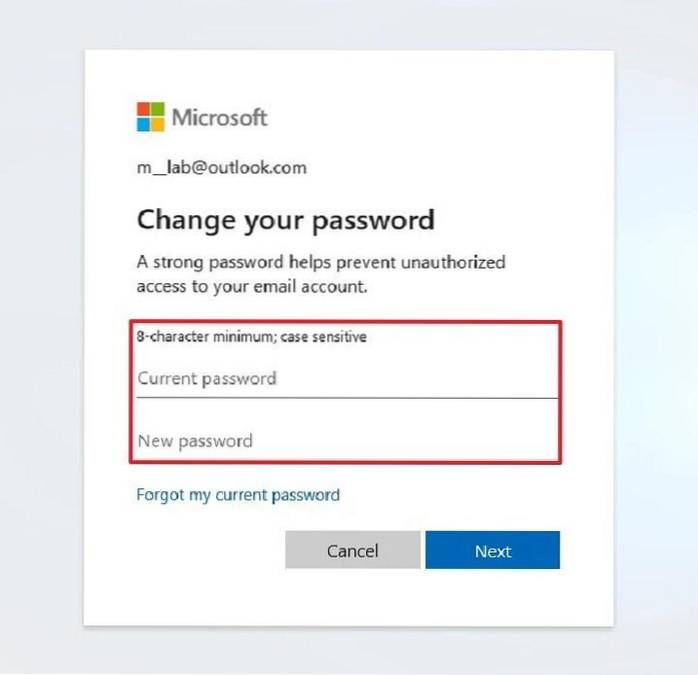Click the "Change your password" heading
The width and height of the screenshot is (698, 675).
click(285, 220)
